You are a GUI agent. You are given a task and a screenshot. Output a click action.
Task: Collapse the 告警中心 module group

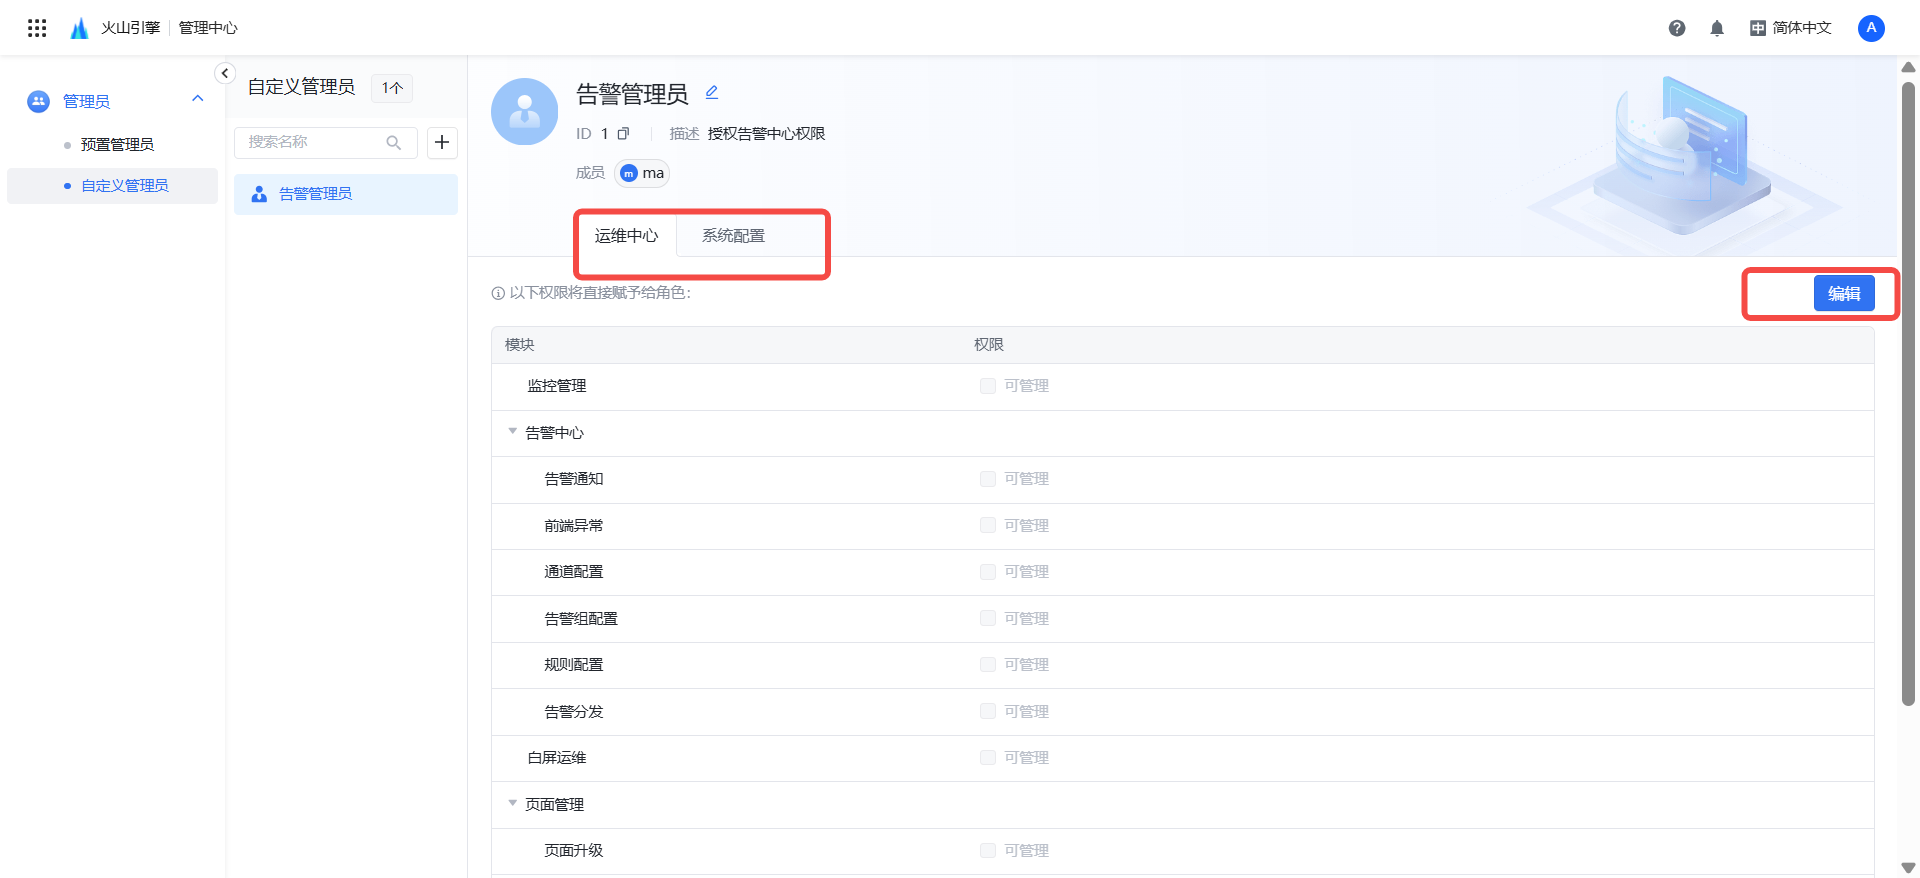513,432
